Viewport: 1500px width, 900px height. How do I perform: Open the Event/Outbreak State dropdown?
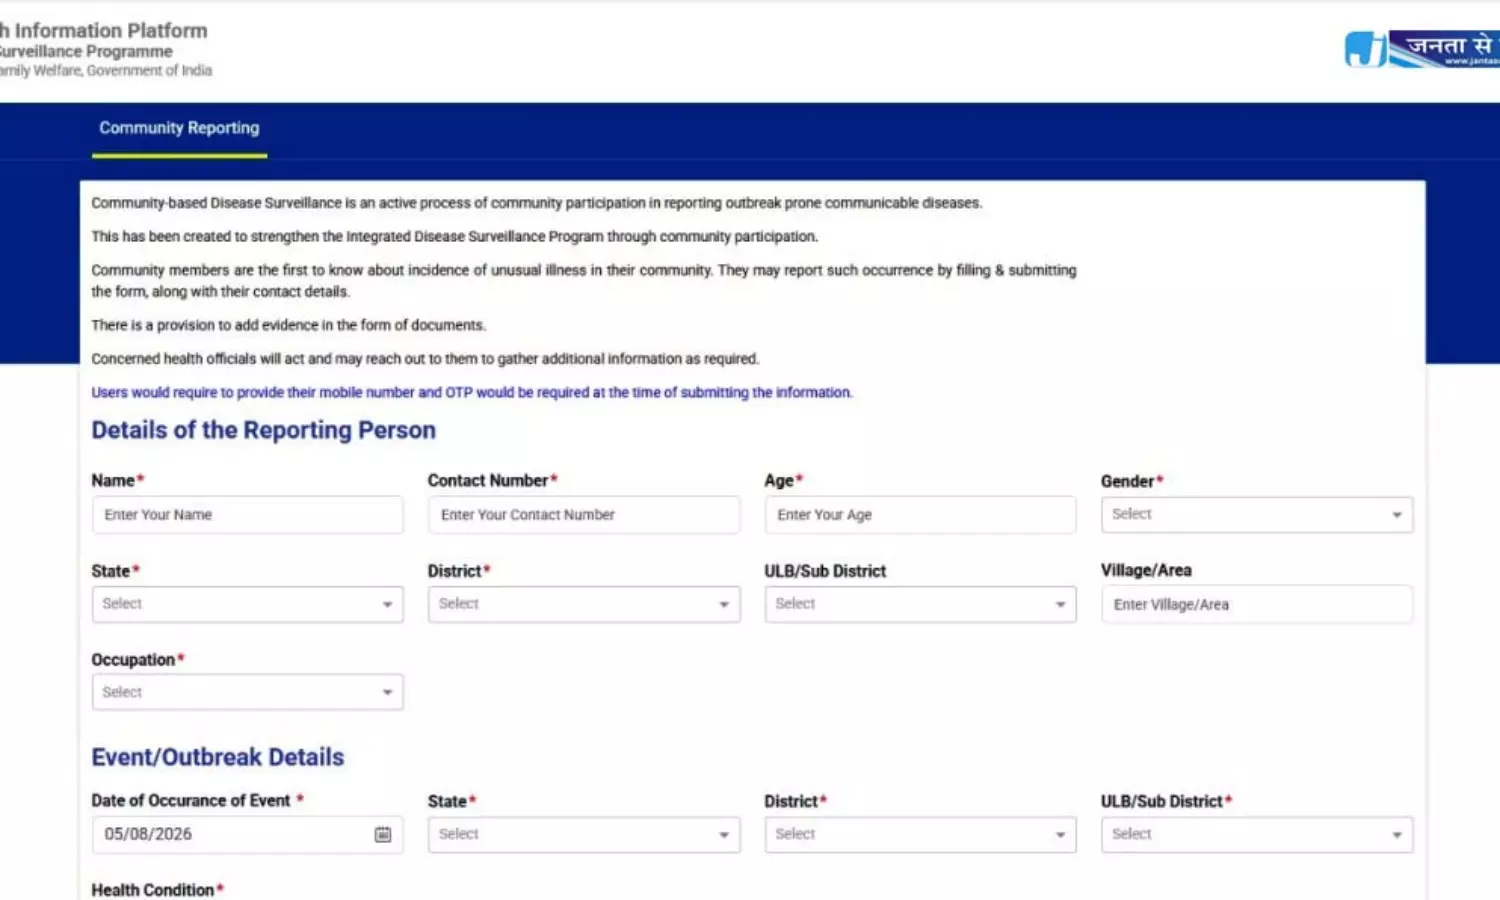584,834
